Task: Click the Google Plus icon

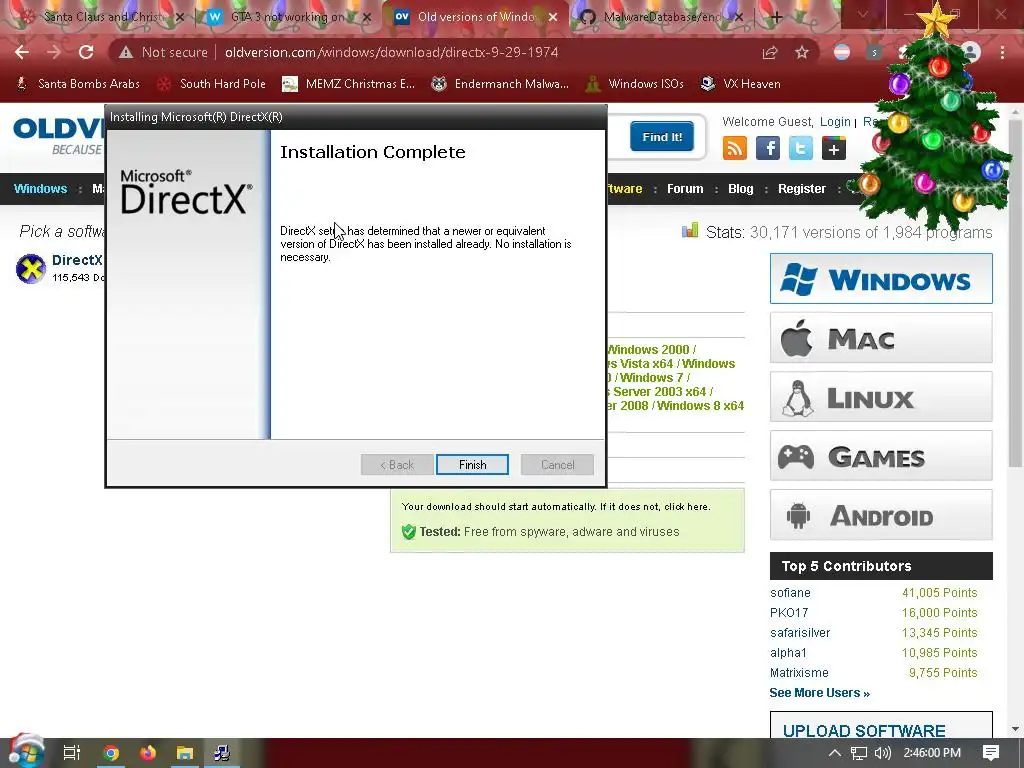Action: coord(834,148)
